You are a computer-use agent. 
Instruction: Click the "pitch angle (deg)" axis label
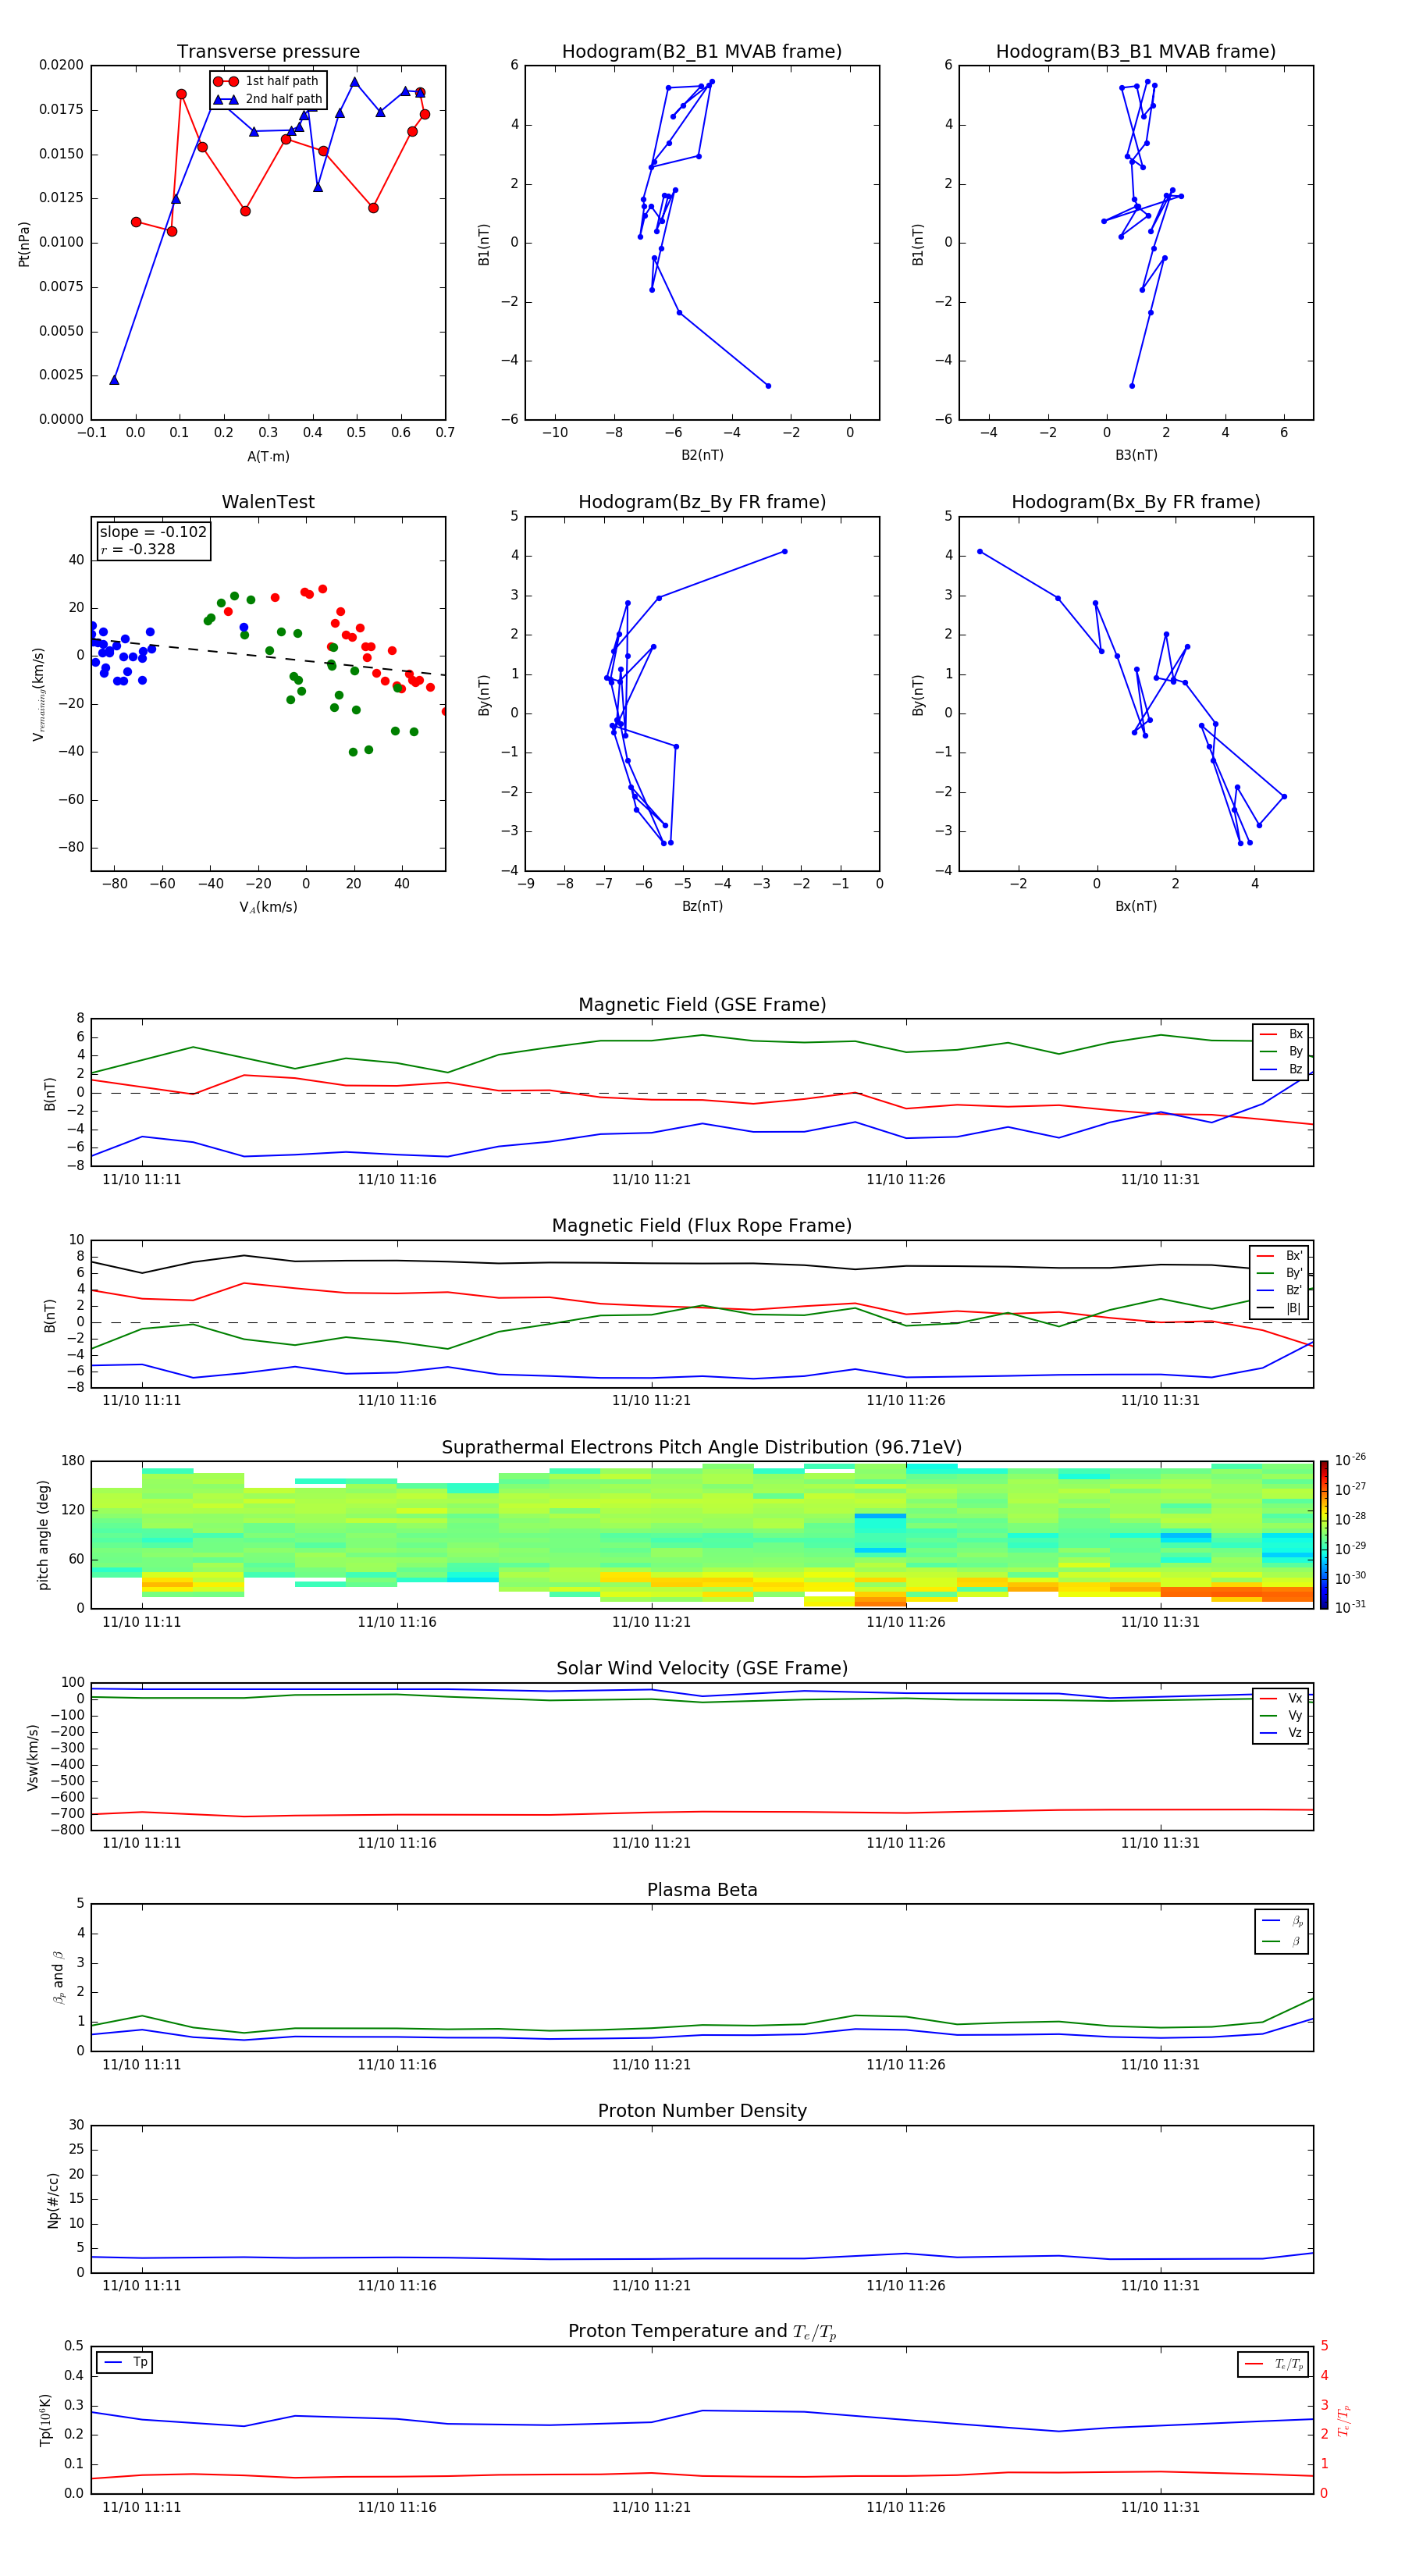click(x=43, y=1535)
